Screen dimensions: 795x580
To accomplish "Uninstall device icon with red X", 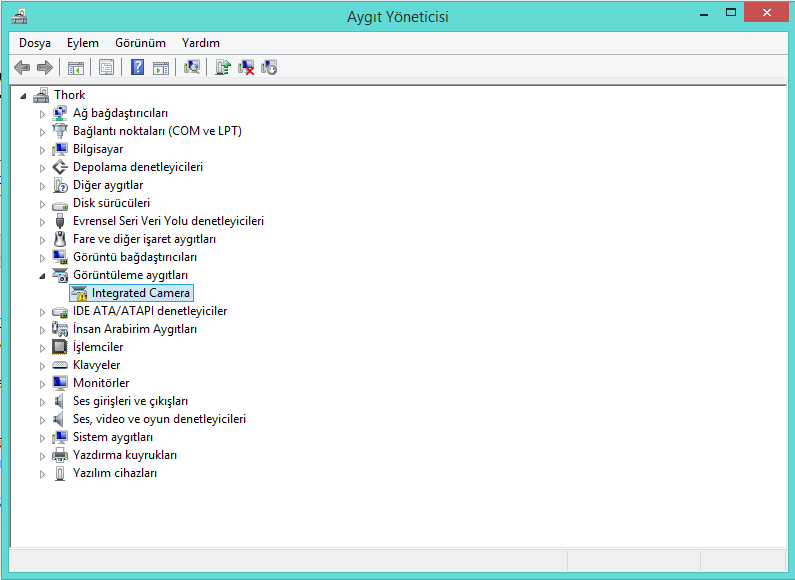I will coord(246,67).
